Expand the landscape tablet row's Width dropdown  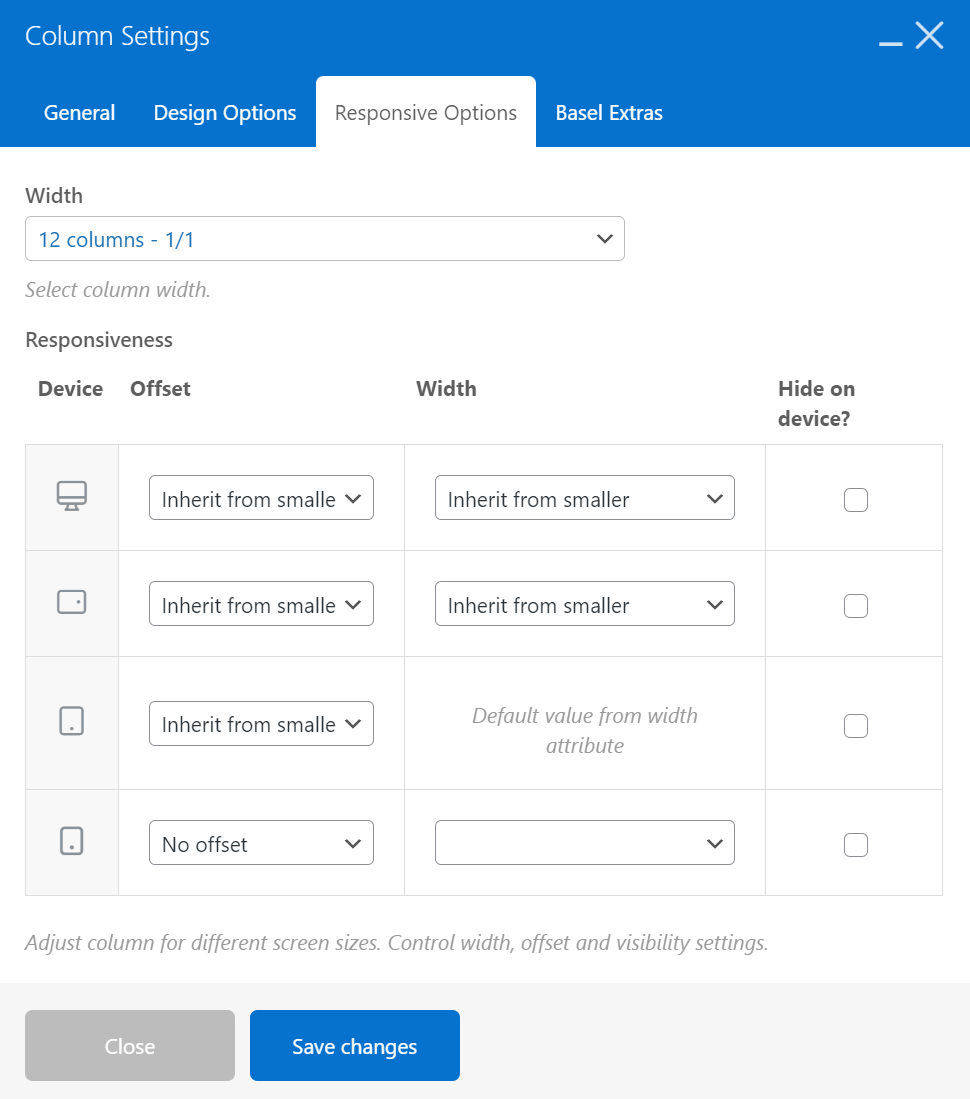click(x=584, y=604)
